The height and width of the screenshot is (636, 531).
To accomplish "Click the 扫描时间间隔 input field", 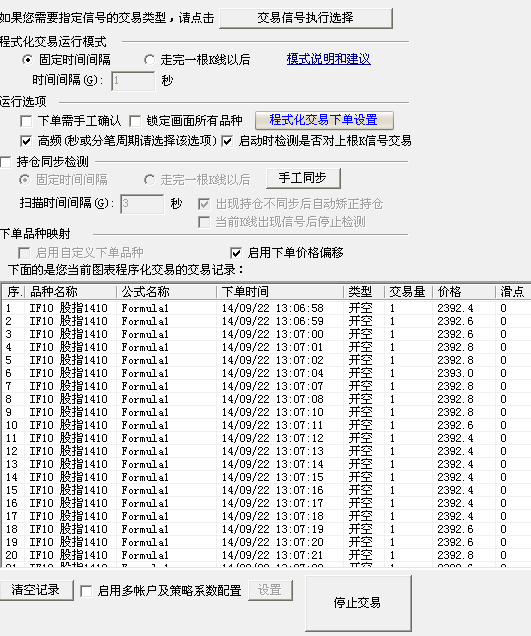I will 142,204.
